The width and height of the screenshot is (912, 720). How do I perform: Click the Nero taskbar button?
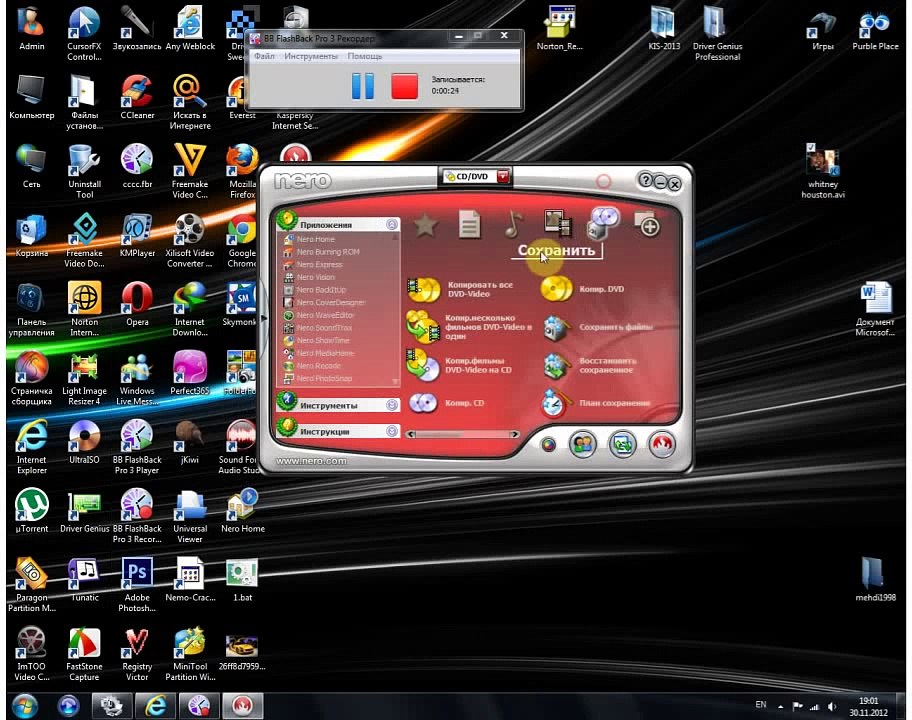coord(243,706)
